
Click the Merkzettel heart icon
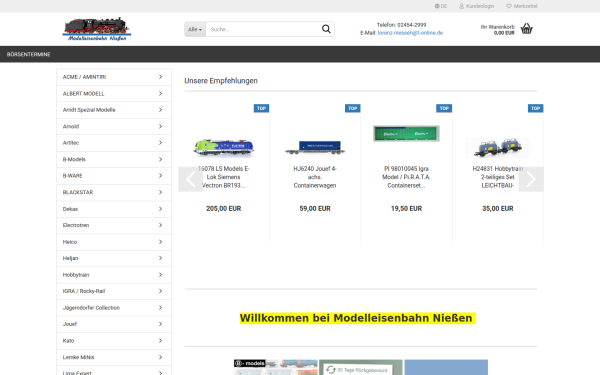click(509, 6)
